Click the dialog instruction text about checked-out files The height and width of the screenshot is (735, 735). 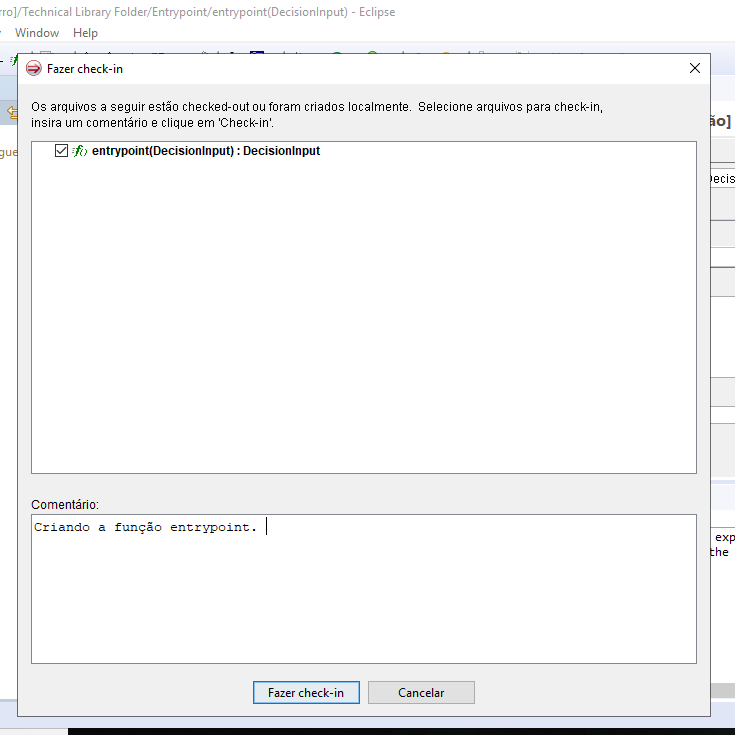point(317,114)
